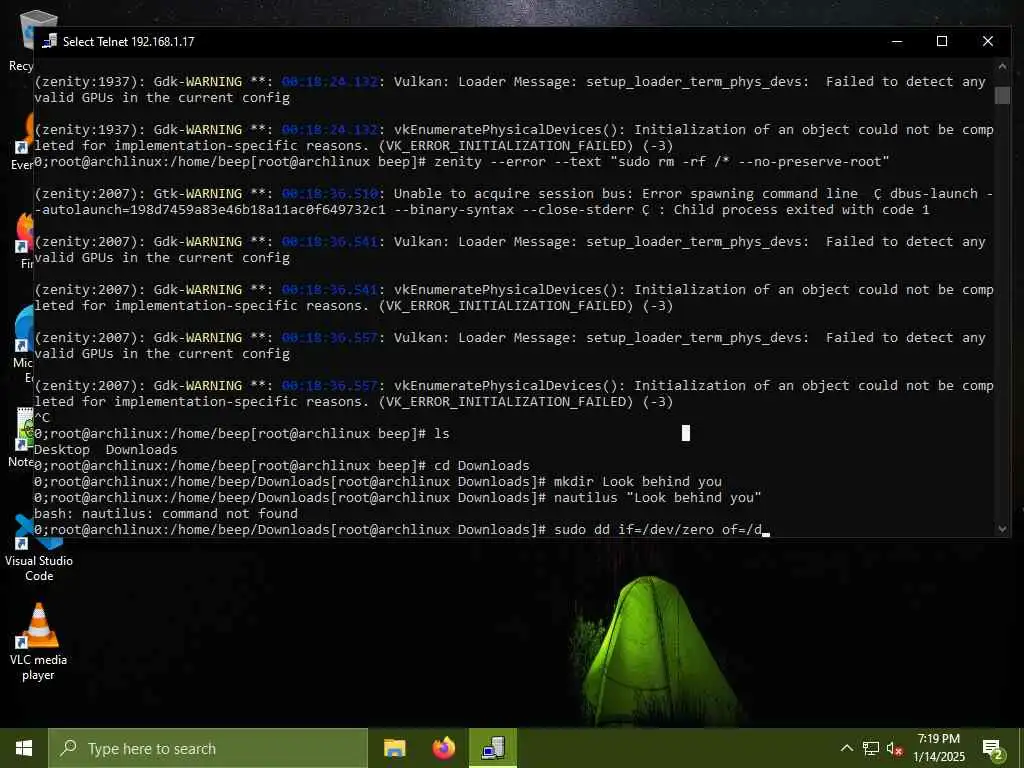Open the notification center icon

[993, 748]
